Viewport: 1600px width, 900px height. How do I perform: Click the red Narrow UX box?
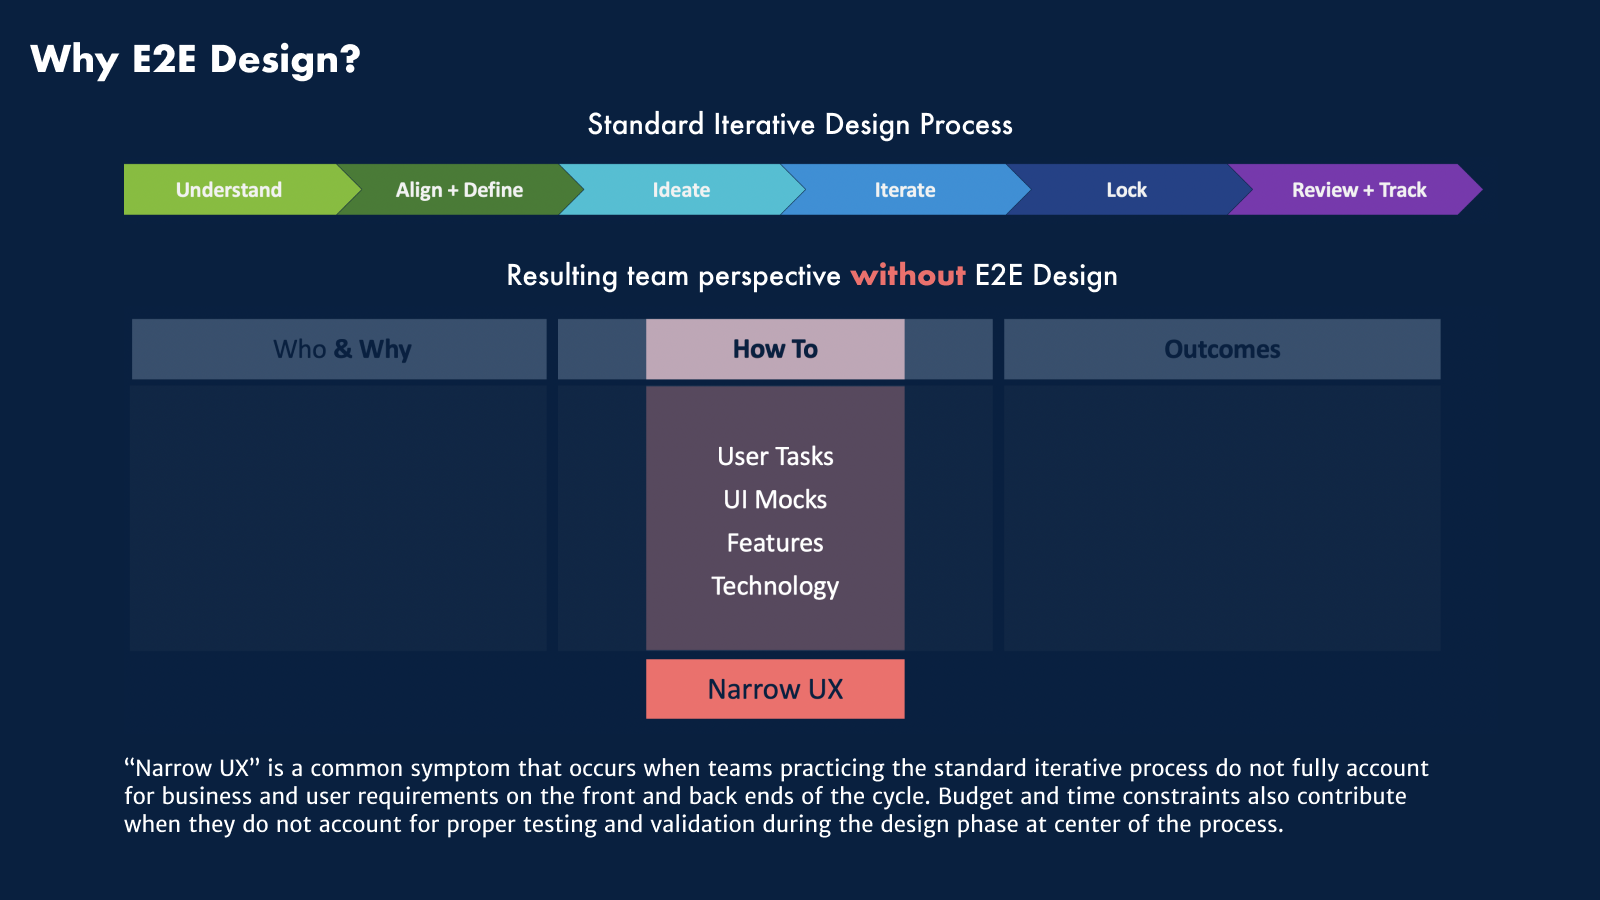[775, 689]
